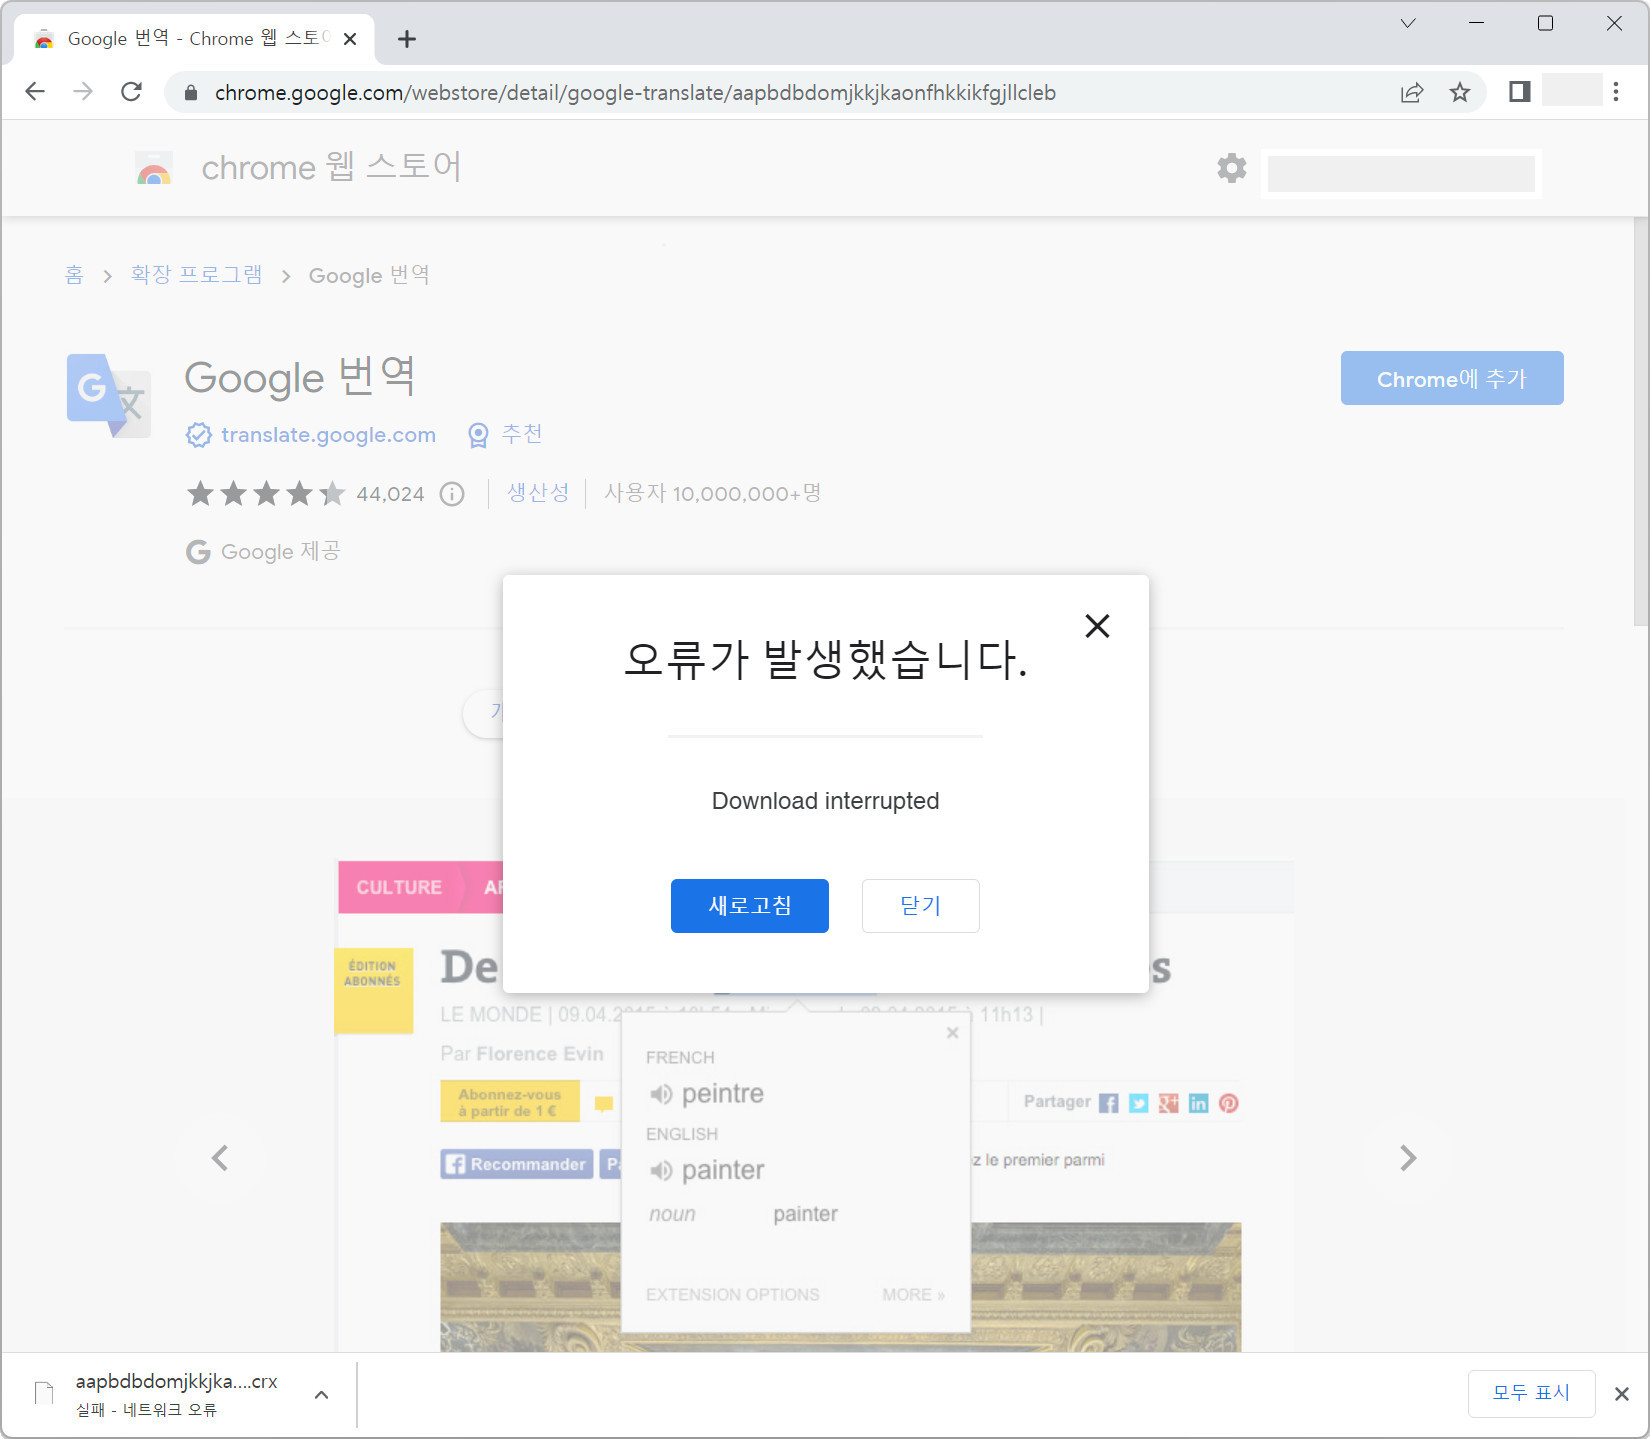Show next screenshot with right arrow
1650x1439 pixels.
click(1408, 1158)
